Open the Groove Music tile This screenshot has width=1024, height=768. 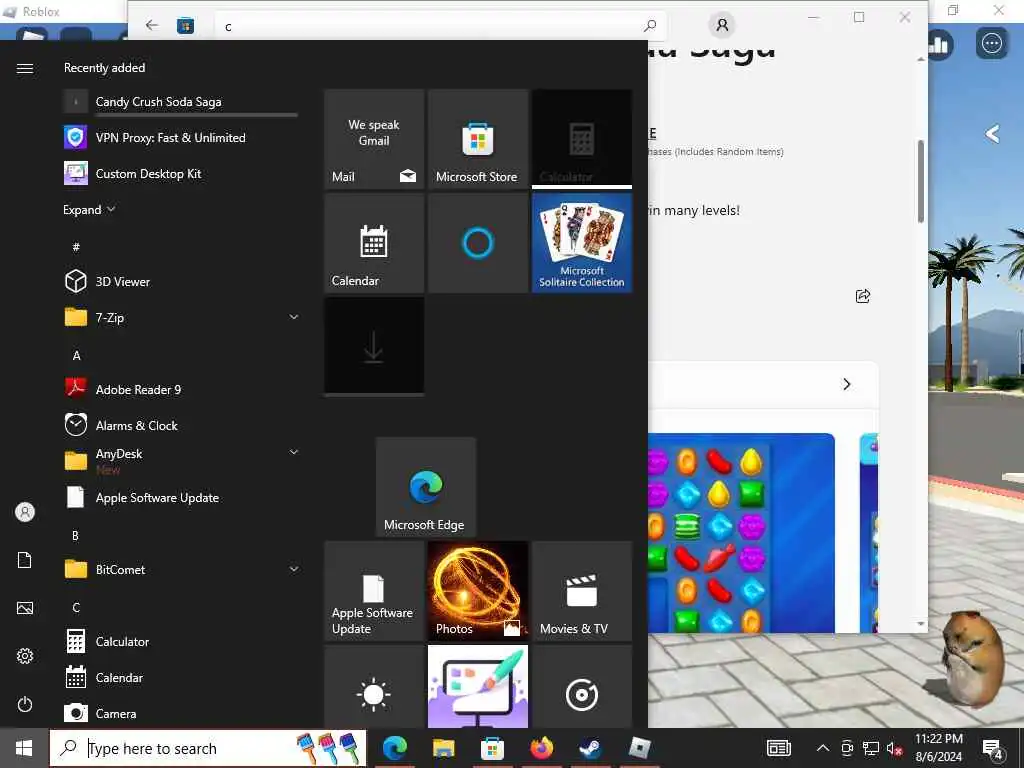pos(582,686)
